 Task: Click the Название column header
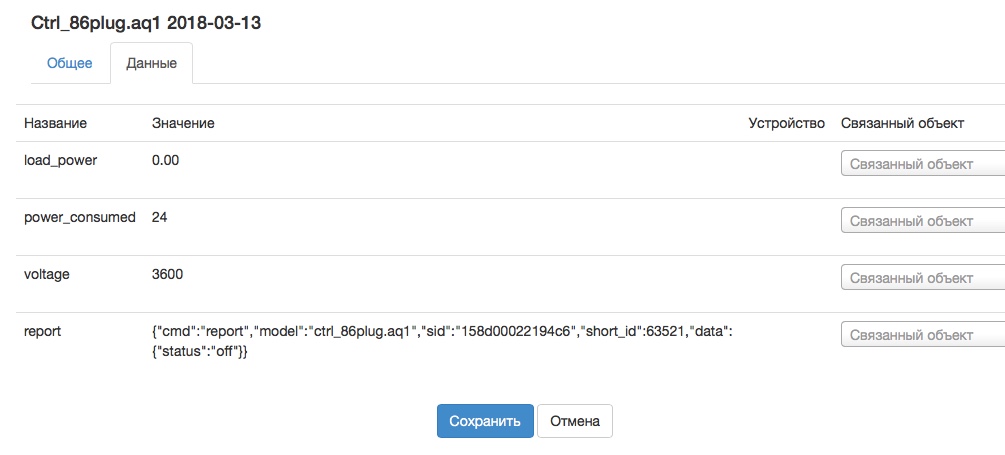[55, 123]
